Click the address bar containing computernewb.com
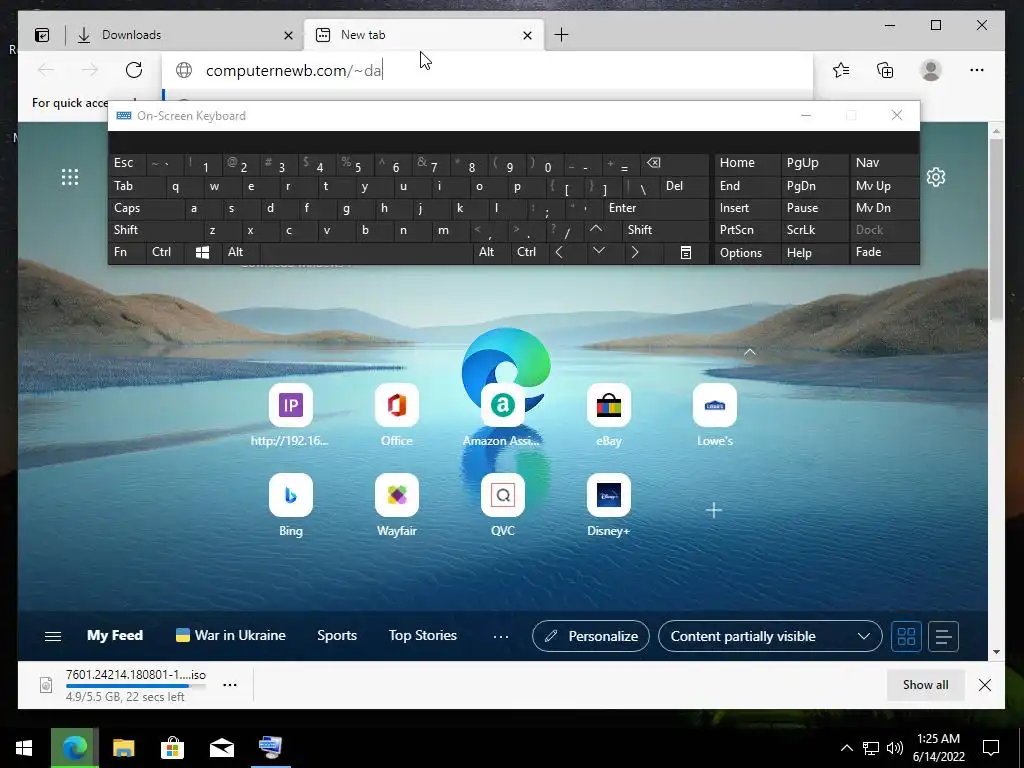The width and height of the screenshot is (1024, 768). (487, 71)
